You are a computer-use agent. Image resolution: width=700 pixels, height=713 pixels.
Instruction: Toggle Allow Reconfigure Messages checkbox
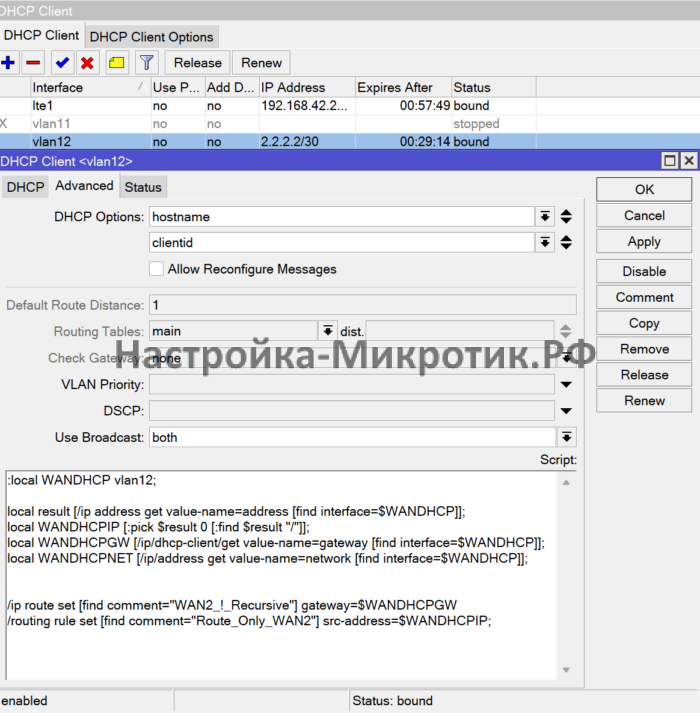156,269
